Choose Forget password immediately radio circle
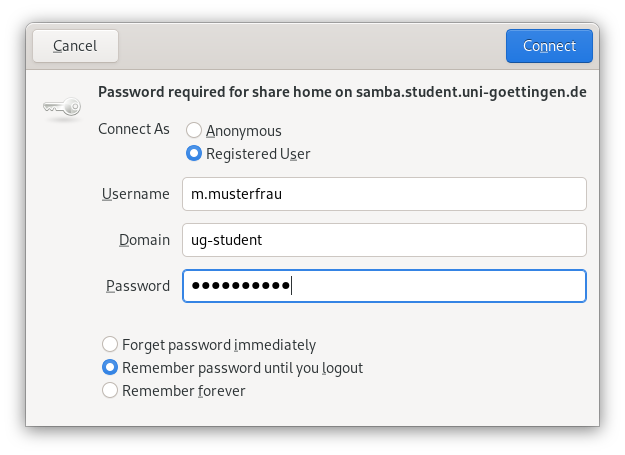The width and height of the screenshot is (625, 455). click(x=110, y=344)
